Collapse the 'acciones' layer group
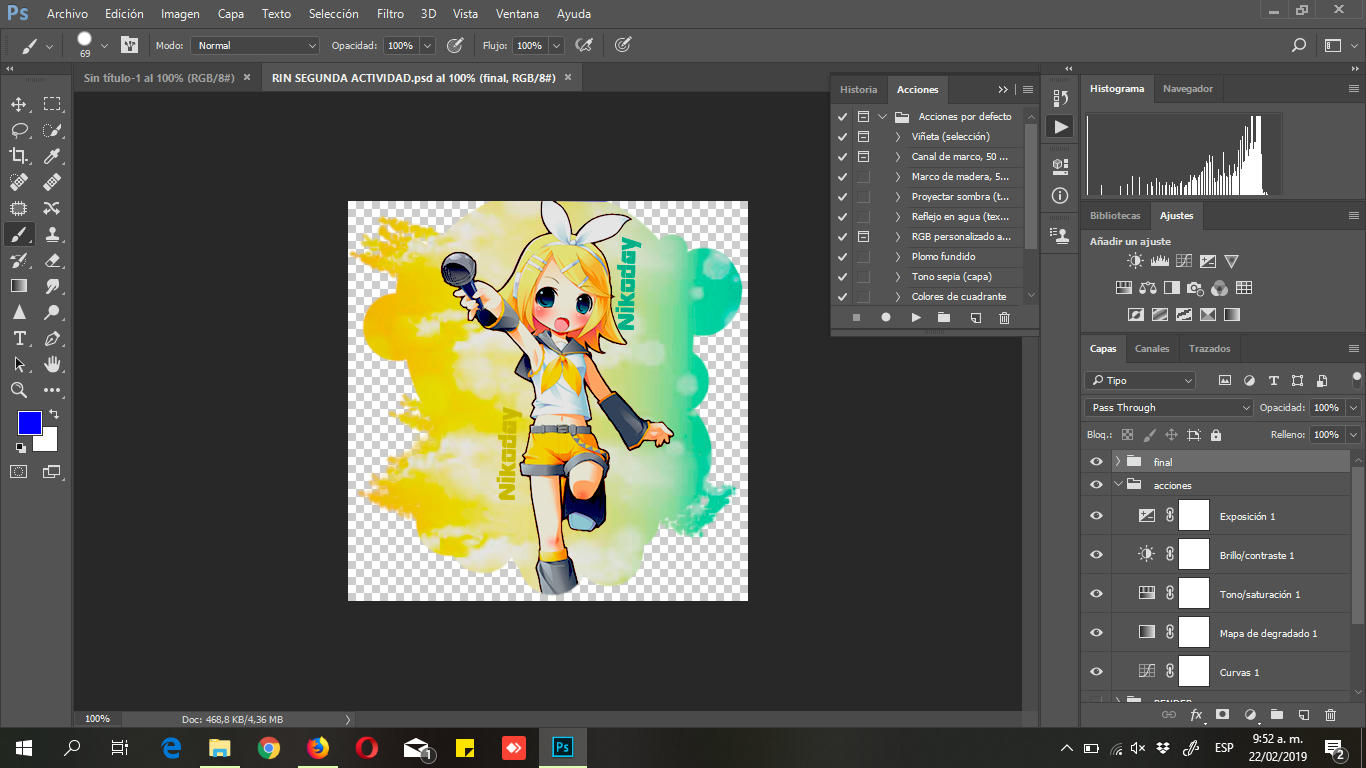The image size is (1366, 768). (x=1118, y=485)
